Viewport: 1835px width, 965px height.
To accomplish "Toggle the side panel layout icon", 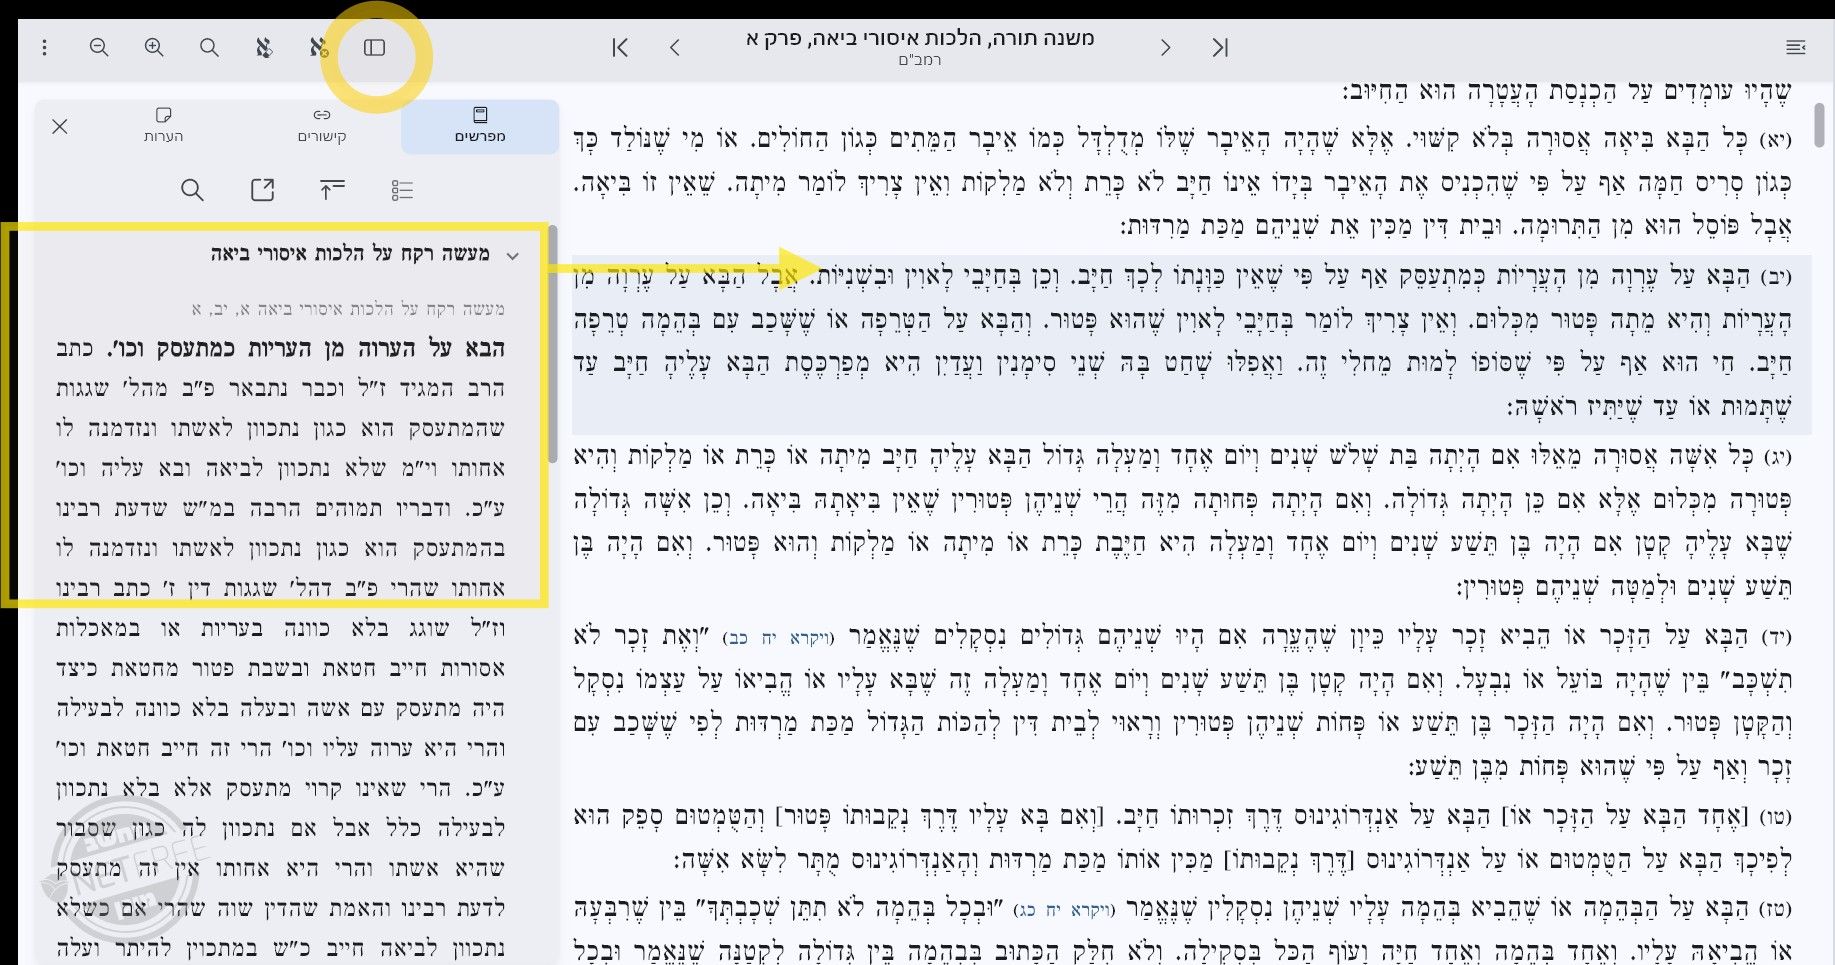I will [375, 48].
